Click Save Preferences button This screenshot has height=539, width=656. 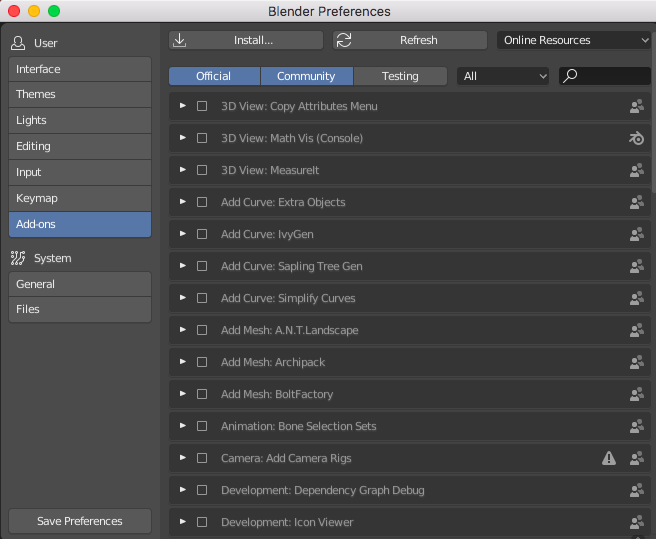[80, 521]
